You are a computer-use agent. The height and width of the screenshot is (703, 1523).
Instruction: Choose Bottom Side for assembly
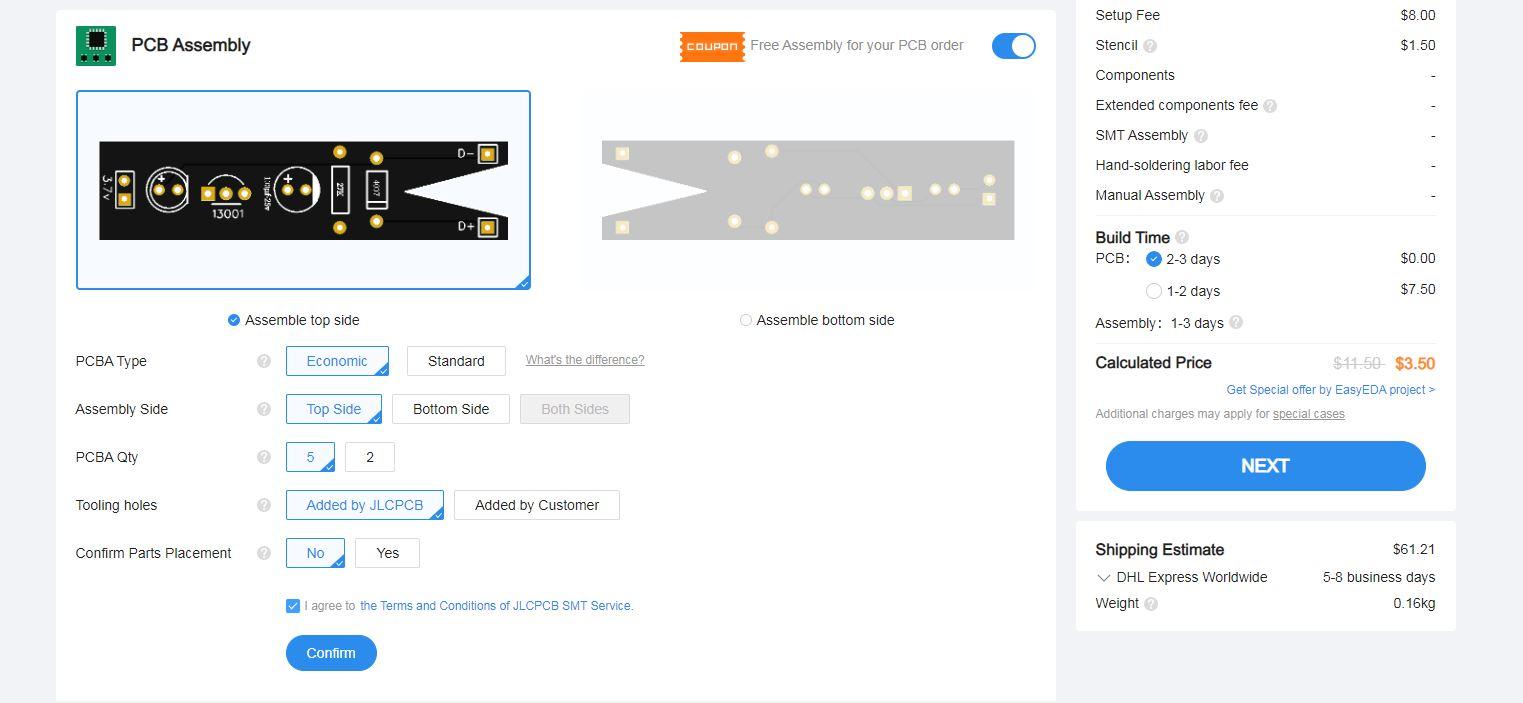coord(451,409)
